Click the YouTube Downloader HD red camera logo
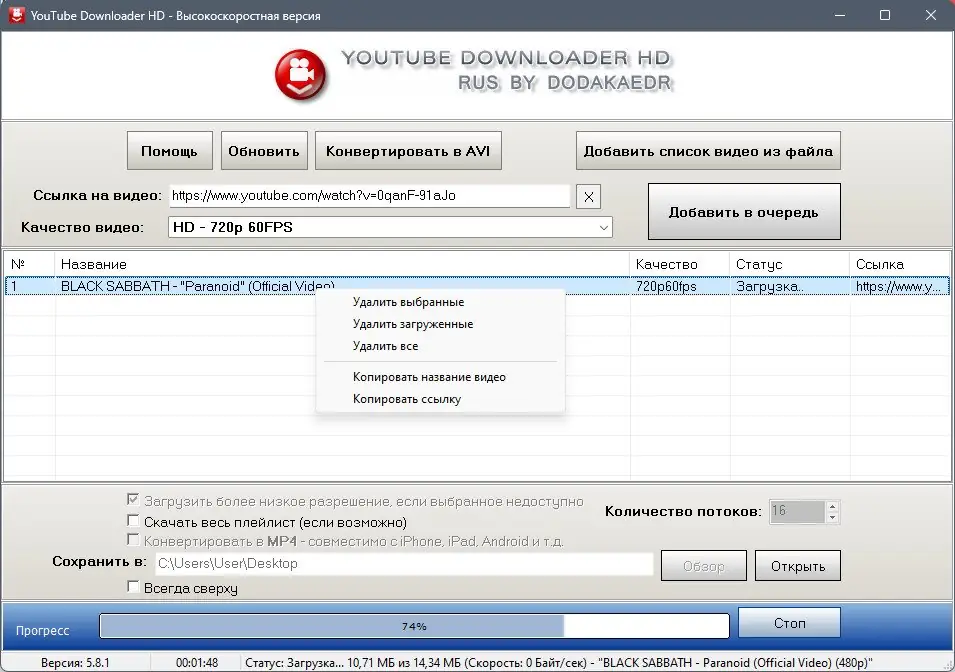 coord(300,74)
